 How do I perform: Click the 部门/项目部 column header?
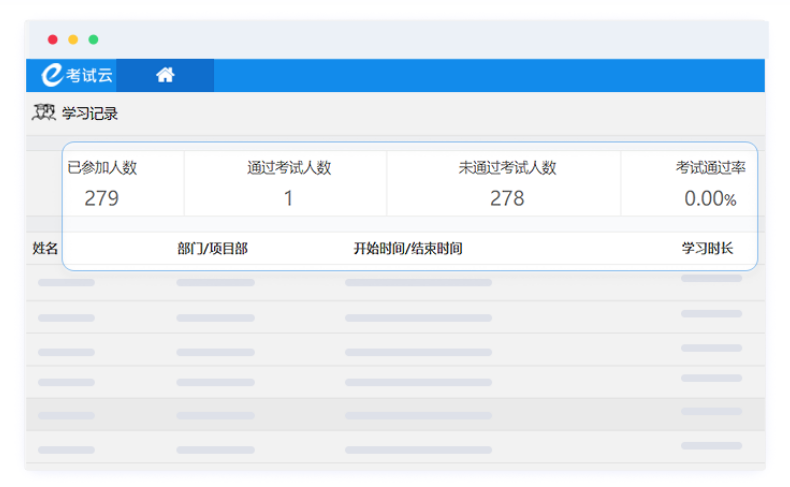pyautogui.click(x=212, y=248)
